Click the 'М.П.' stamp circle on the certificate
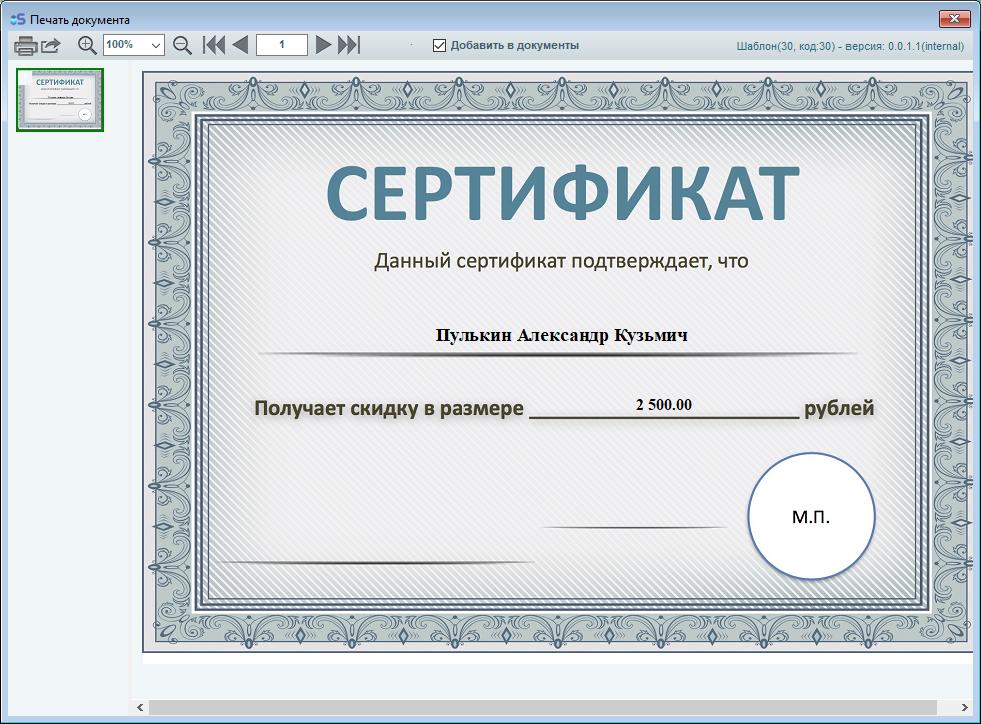Viewport: 981px width, 724px height. (811, 516)
